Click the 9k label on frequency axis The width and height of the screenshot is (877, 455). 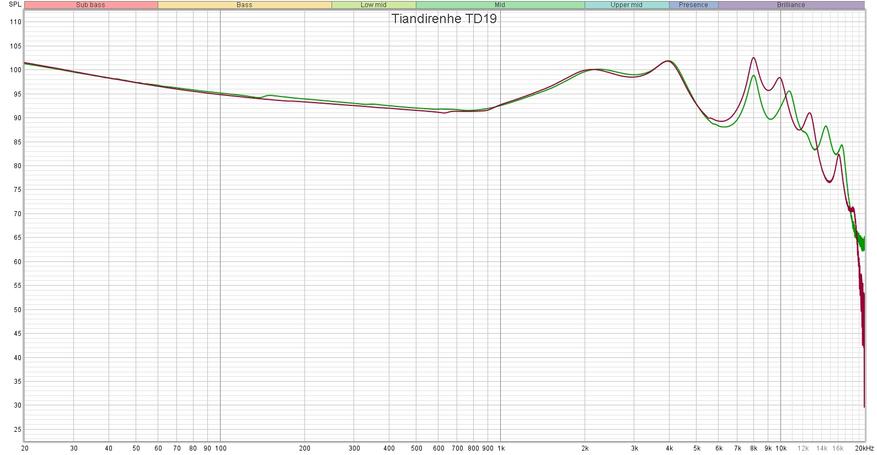pos(768,448)
